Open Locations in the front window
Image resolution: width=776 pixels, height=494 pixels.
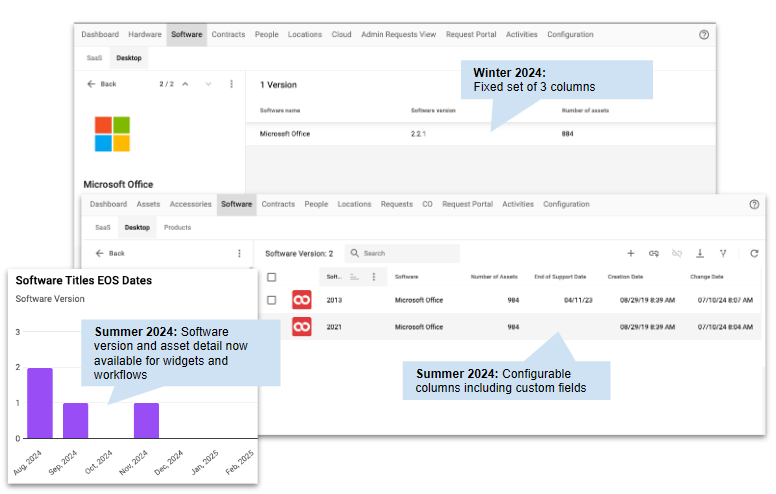pos(354,204)
